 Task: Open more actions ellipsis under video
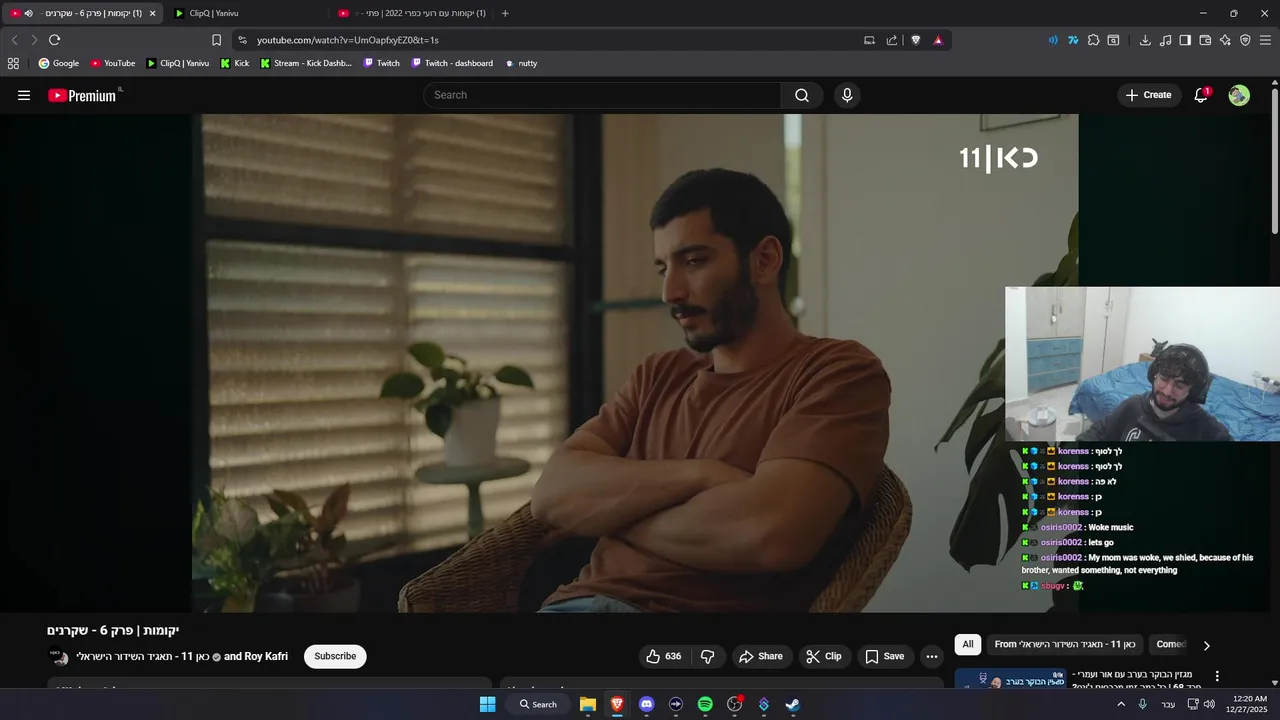(x=932, y=656)
